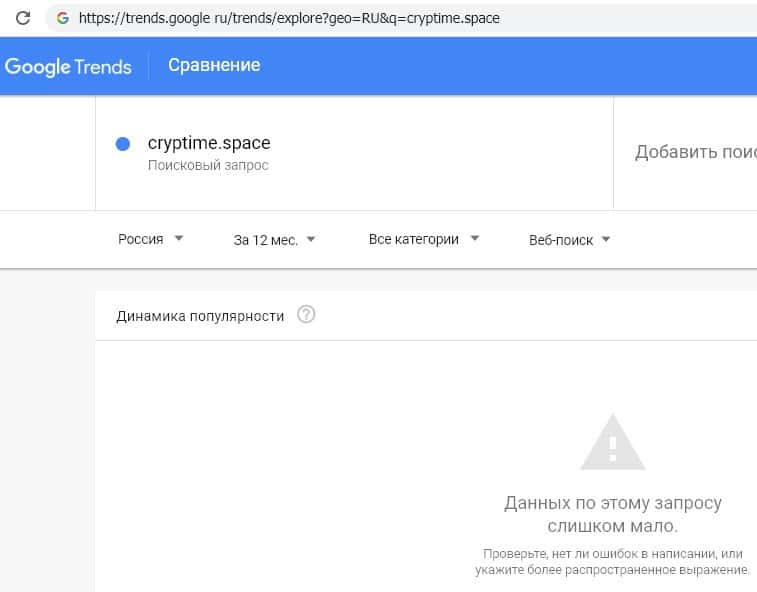Click empty blue header area right of Сравнение

(x=500, y=66)
